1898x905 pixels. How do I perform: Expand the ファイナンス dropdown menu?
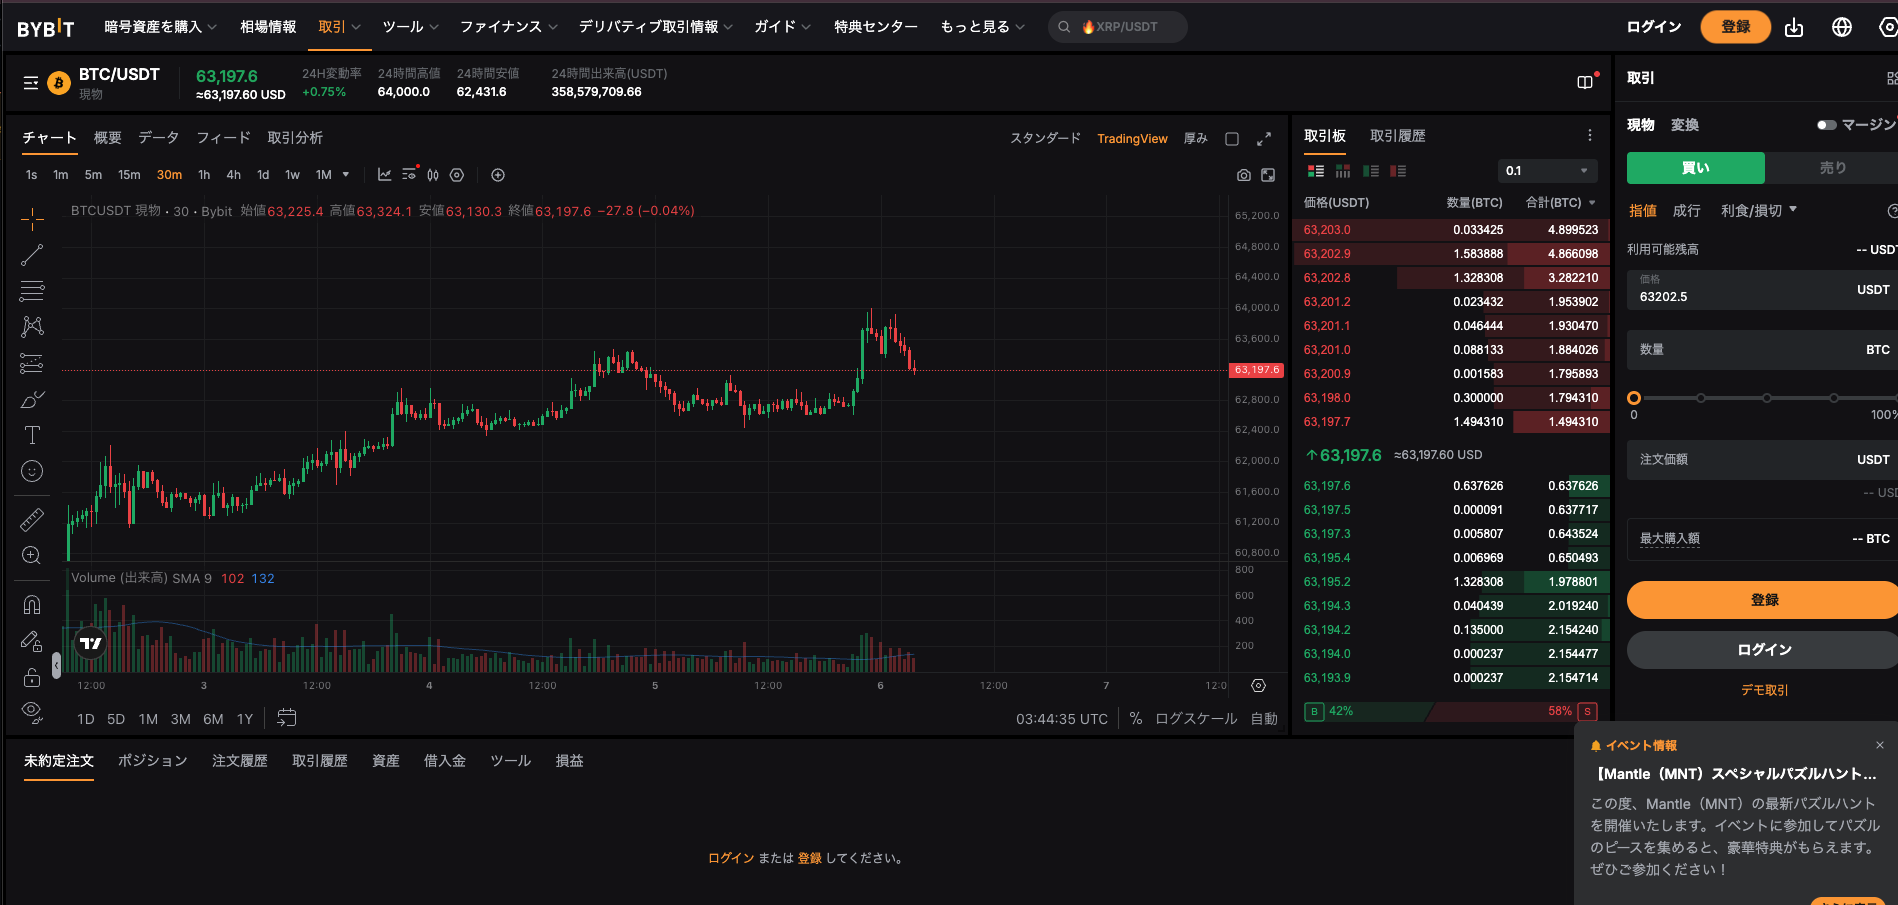click(508, 27)
